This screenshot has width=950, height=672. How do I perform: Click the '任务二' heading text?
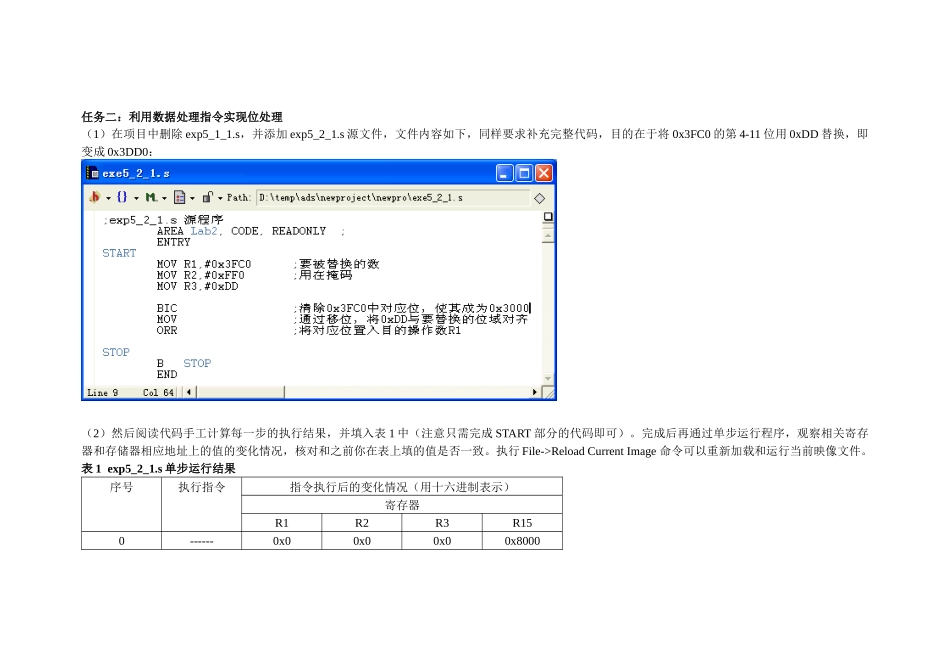(182, 116)
